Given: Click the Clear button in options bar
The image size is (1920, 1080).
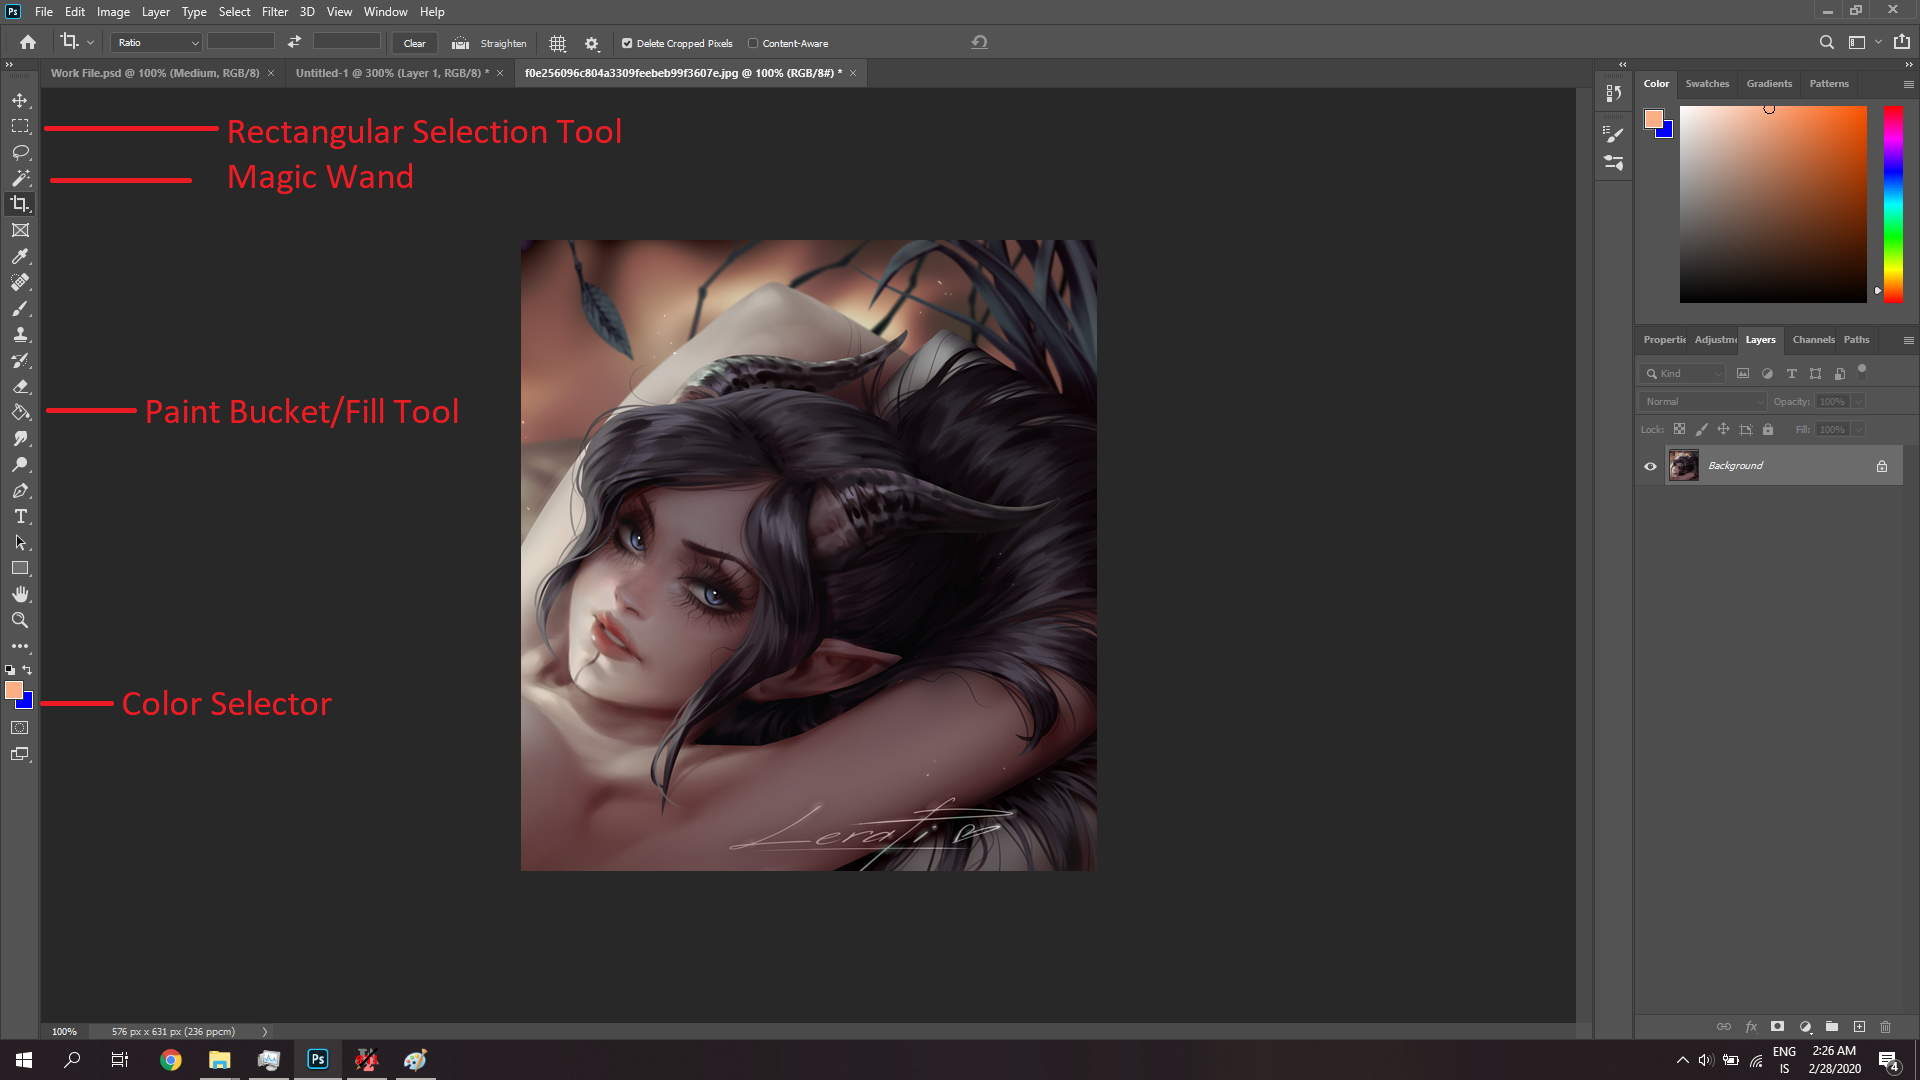Looking at the screenshot, I should click(x=414, y=43).
